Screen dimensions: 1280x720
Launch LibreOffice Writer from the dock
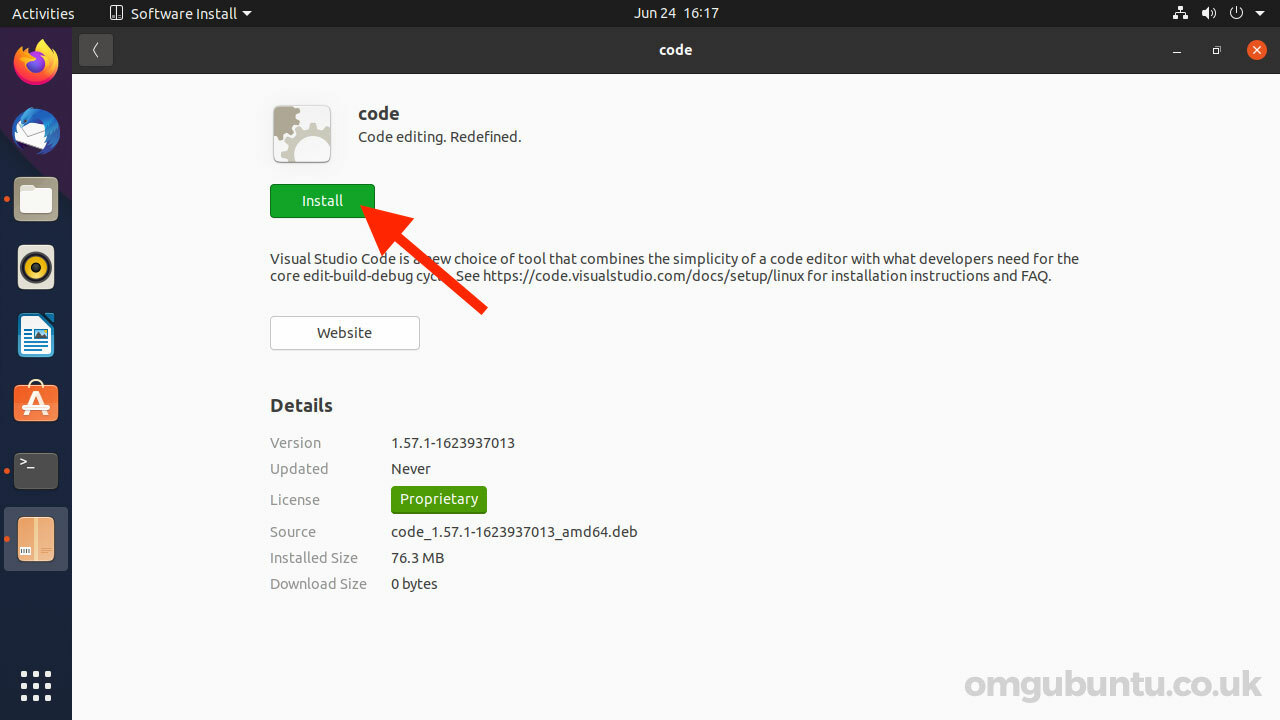36,335
